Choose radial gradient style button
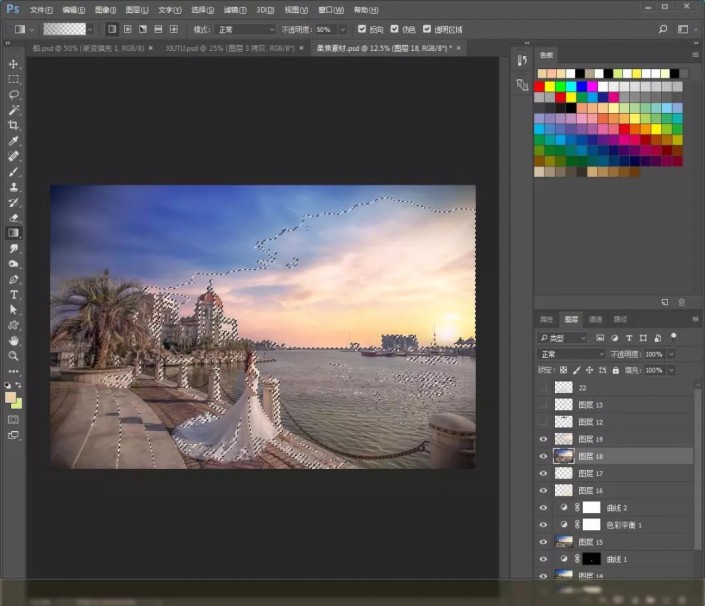Viewport: 705px width, 606px height. coord(128,29)
